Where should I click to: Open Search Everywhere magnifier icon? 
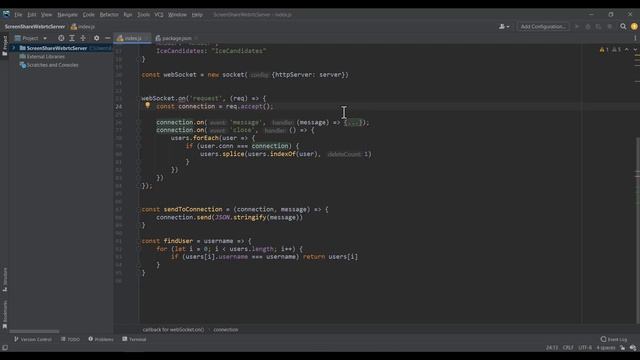[x=623, y=27]
